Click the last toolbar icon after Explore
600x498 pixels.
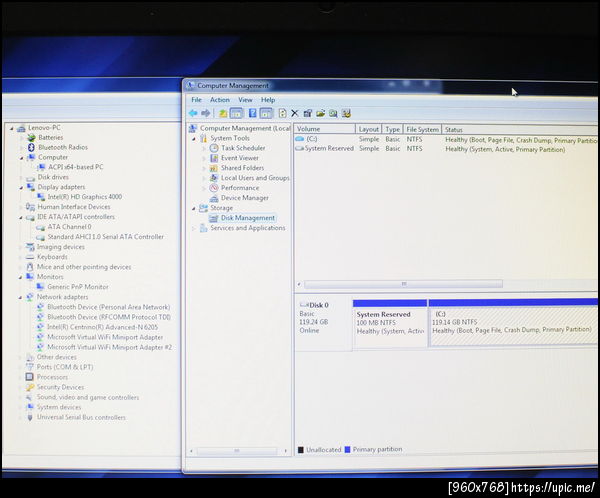[x=346, y=114]
